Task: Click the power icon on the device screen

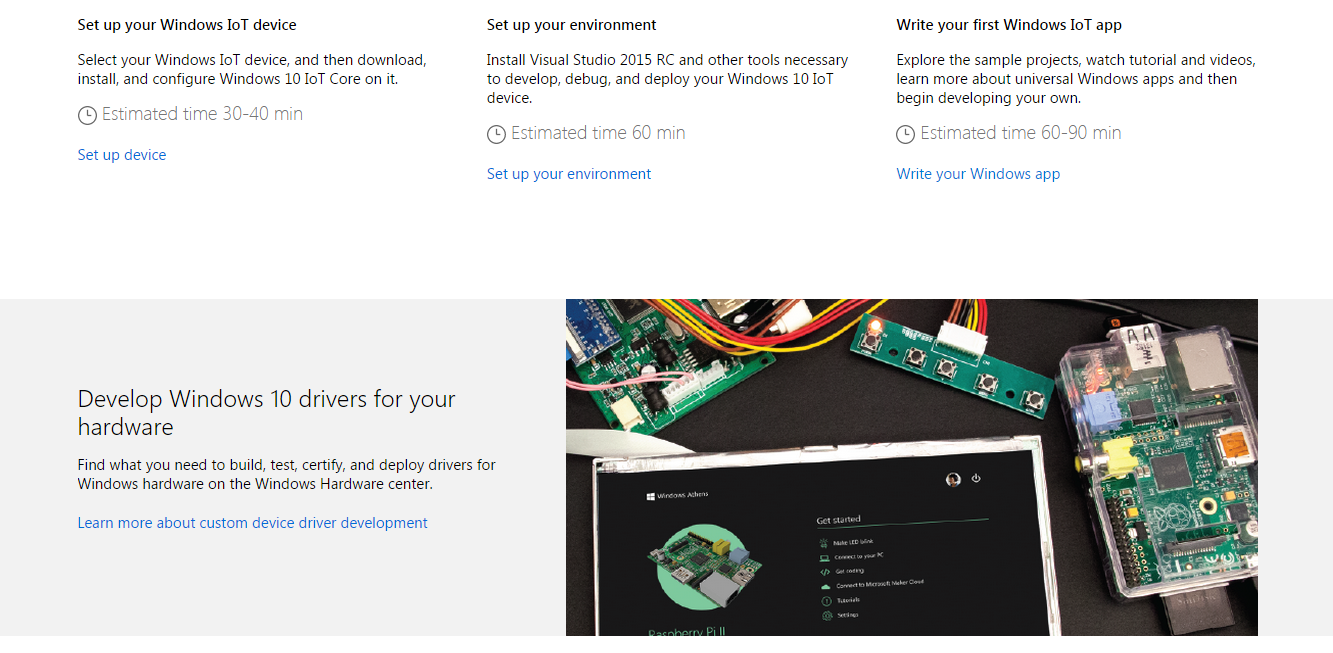Action: click(x=974, y=479)
